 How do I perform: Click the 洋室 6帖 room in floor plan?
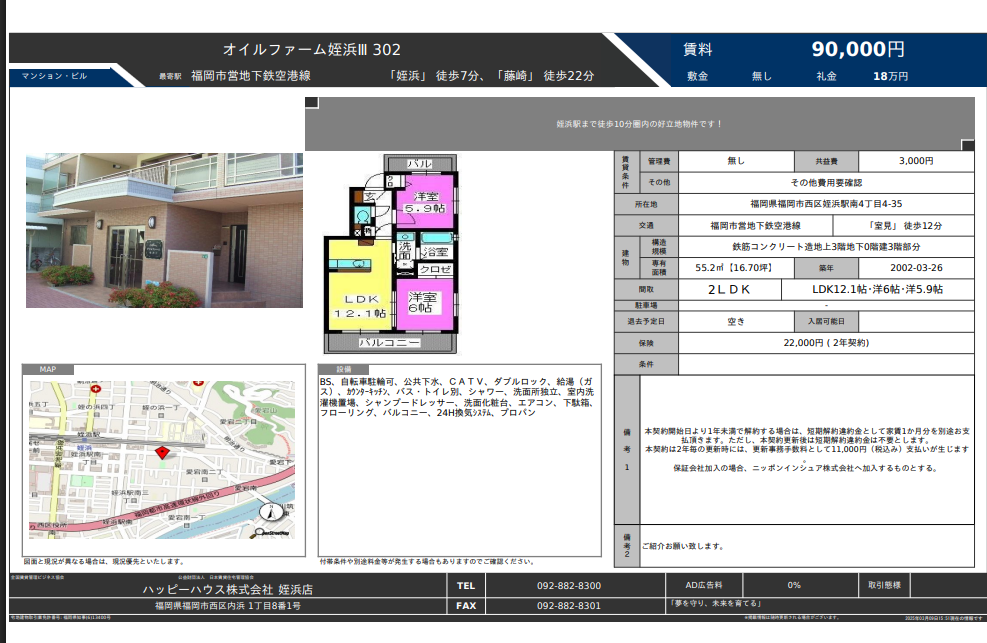point(424,304)
